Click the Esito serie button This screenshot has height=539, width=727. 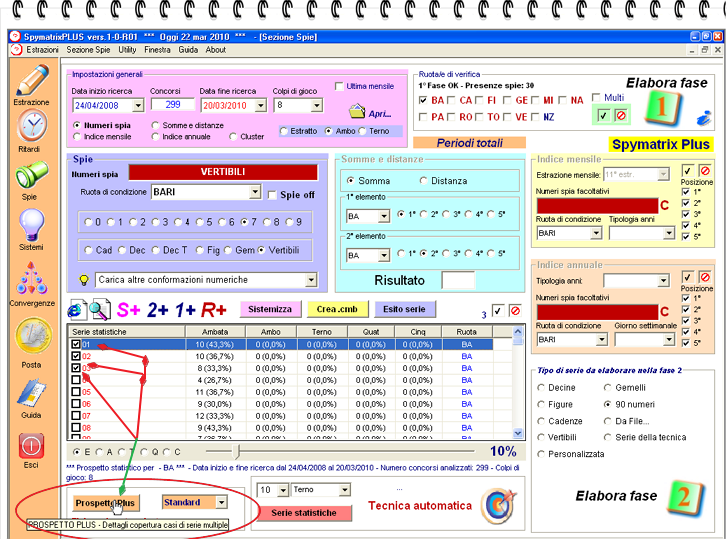coord(404,309)
